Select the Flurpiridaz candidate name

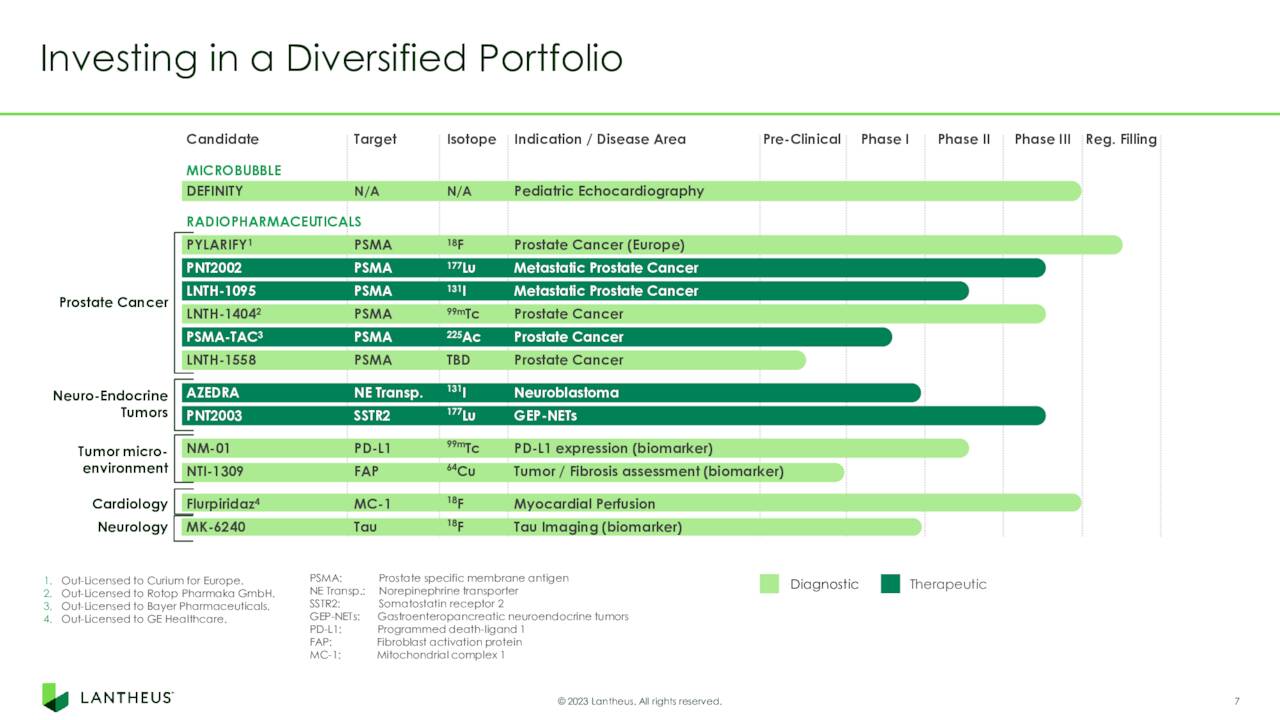(x=223, y=504)
